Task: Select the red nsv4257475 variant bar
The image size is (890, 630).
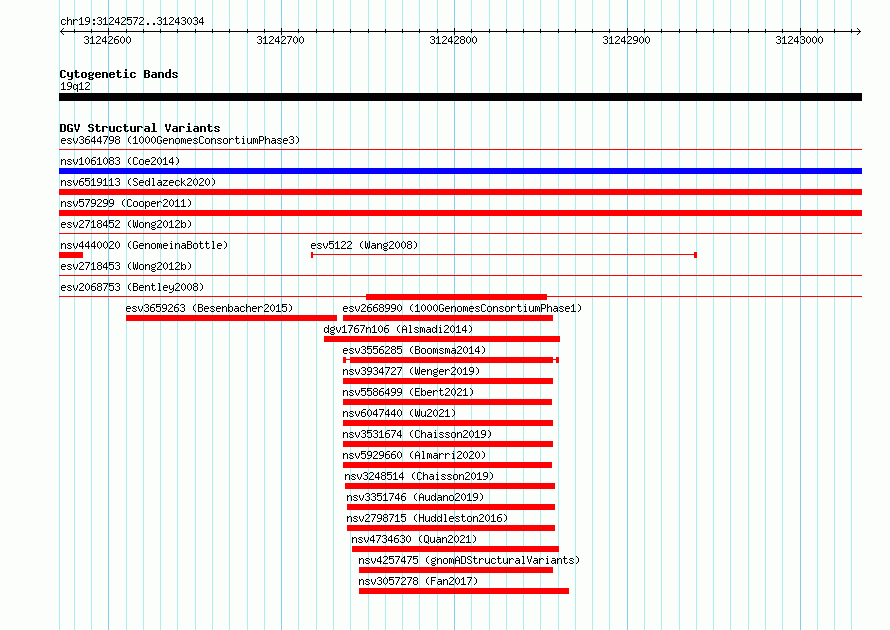Action: [456, 570]
